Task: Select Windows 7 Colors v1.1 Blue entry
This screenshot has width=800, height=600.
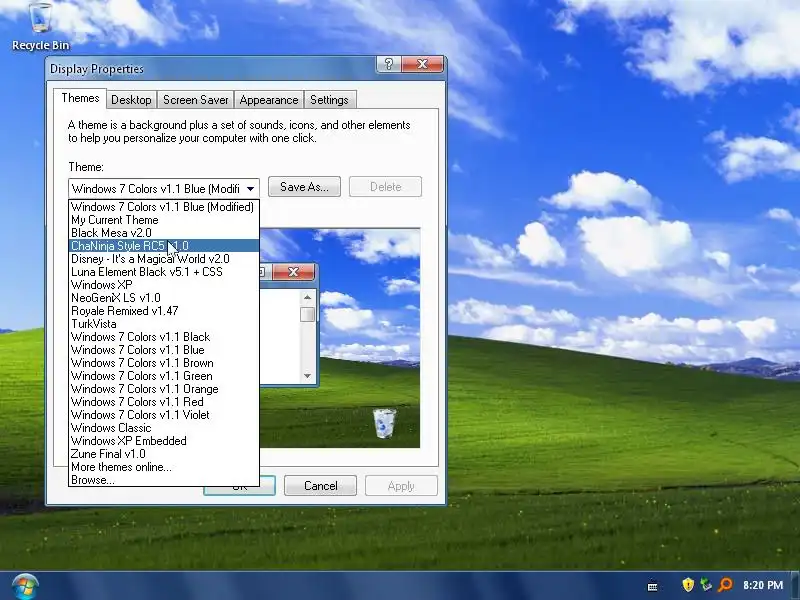Action: click(164, 350)
